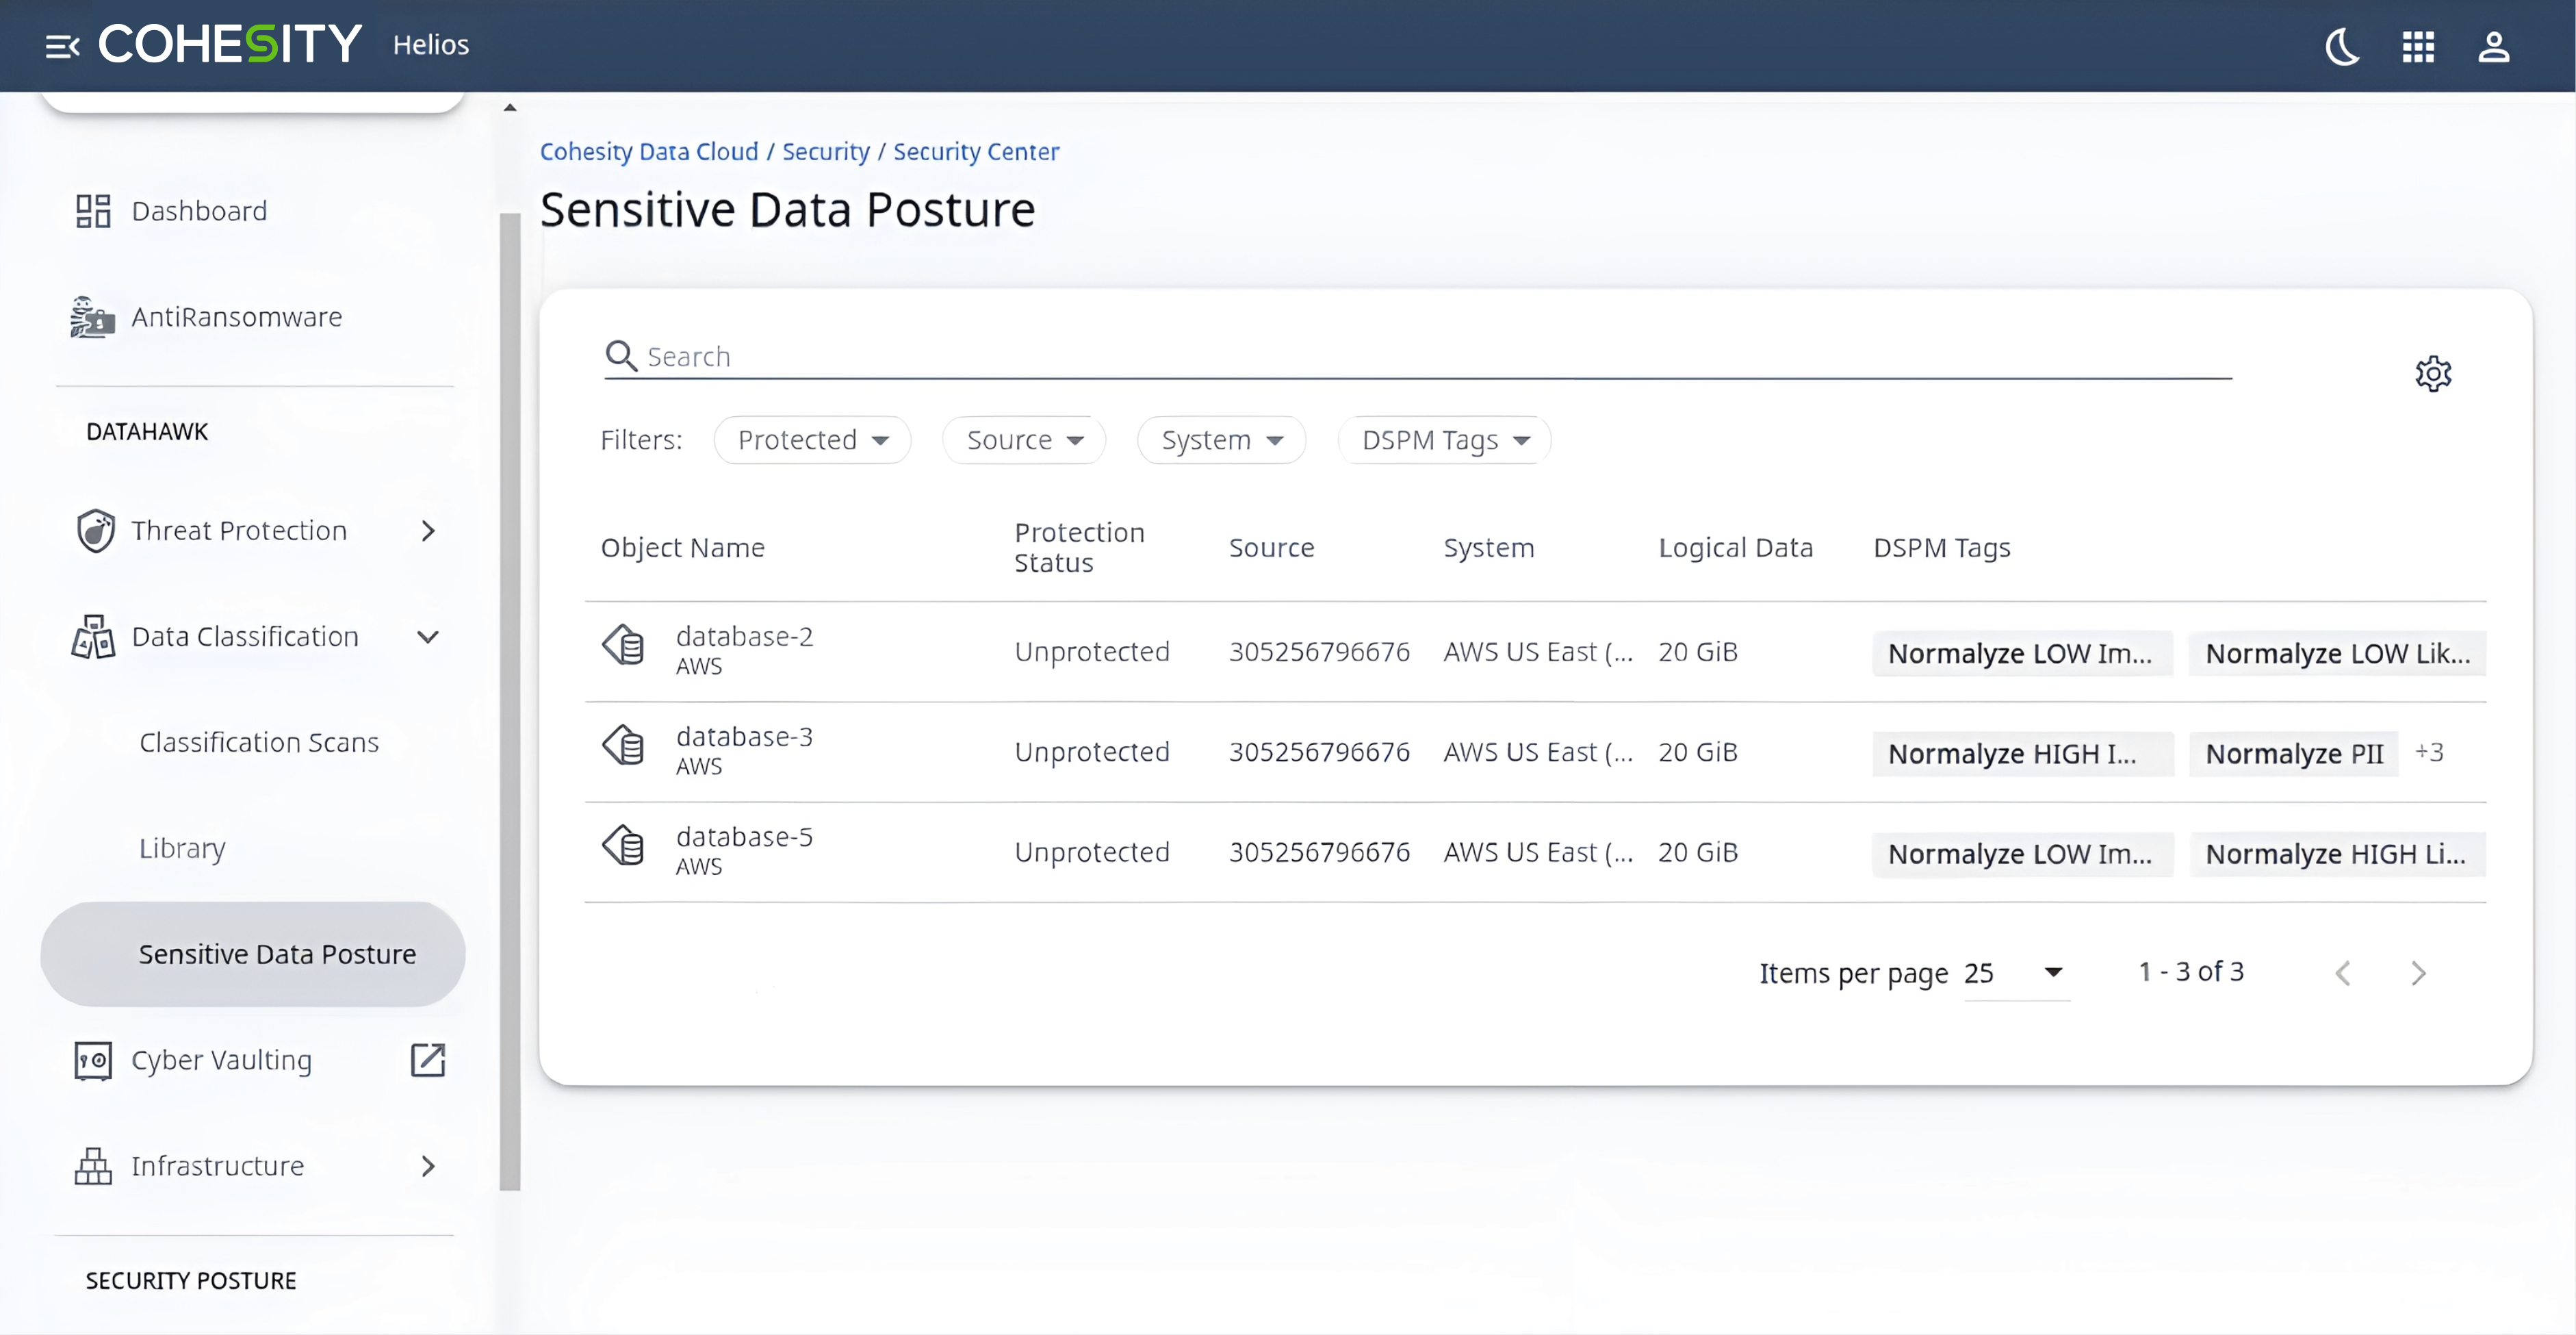Open the Protected filter dropdown
The height and width of the screenshot is (1335, 2576).
point(812,440)
